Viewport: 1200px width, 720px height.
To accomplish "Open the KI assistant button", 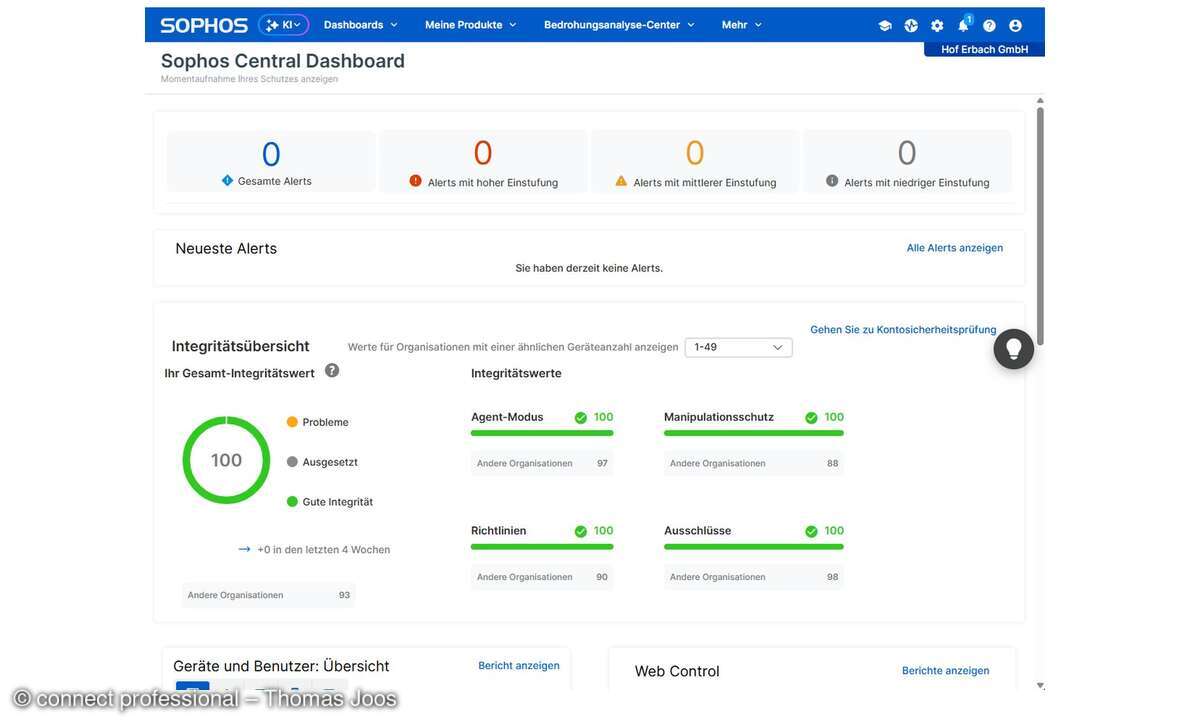I will point(284,25).
